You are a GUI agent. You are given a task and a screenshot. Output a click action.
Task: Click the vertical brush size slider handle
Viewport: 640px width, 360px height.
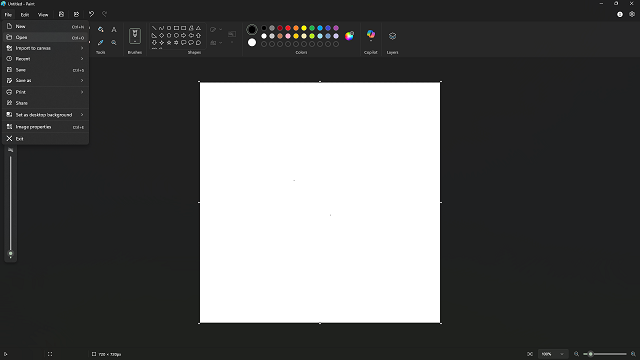[x=11, y=253]
